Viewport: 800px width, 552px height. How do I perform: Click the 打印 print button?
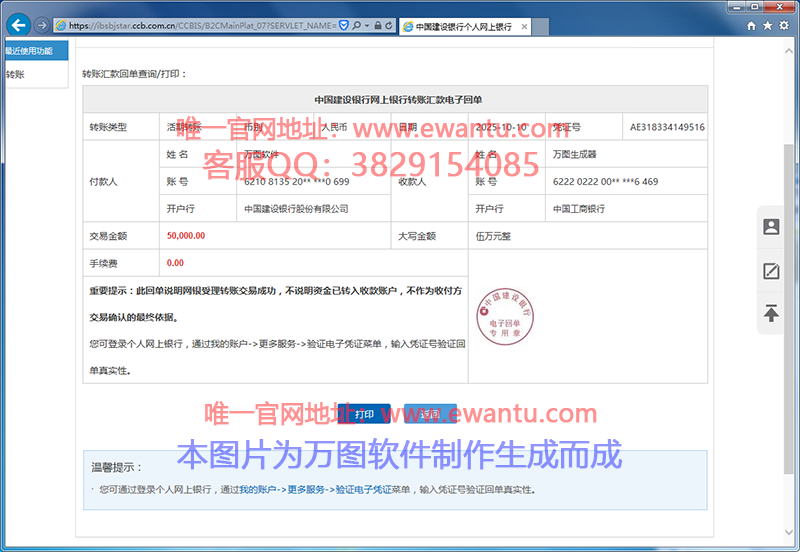tap(364, 414)
